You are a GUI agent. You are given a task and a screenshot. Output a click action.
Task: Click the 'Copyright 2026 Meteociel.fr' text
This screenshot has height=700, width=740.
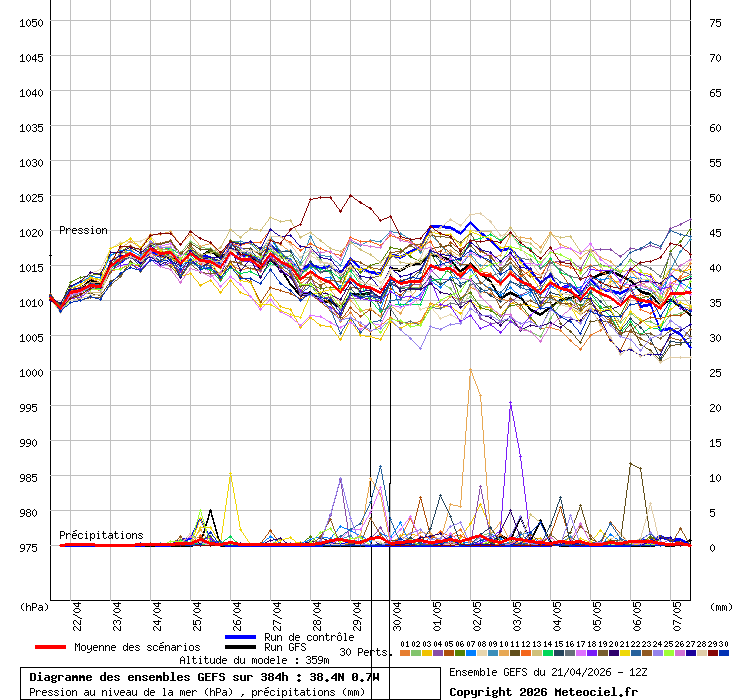point(542,692)
